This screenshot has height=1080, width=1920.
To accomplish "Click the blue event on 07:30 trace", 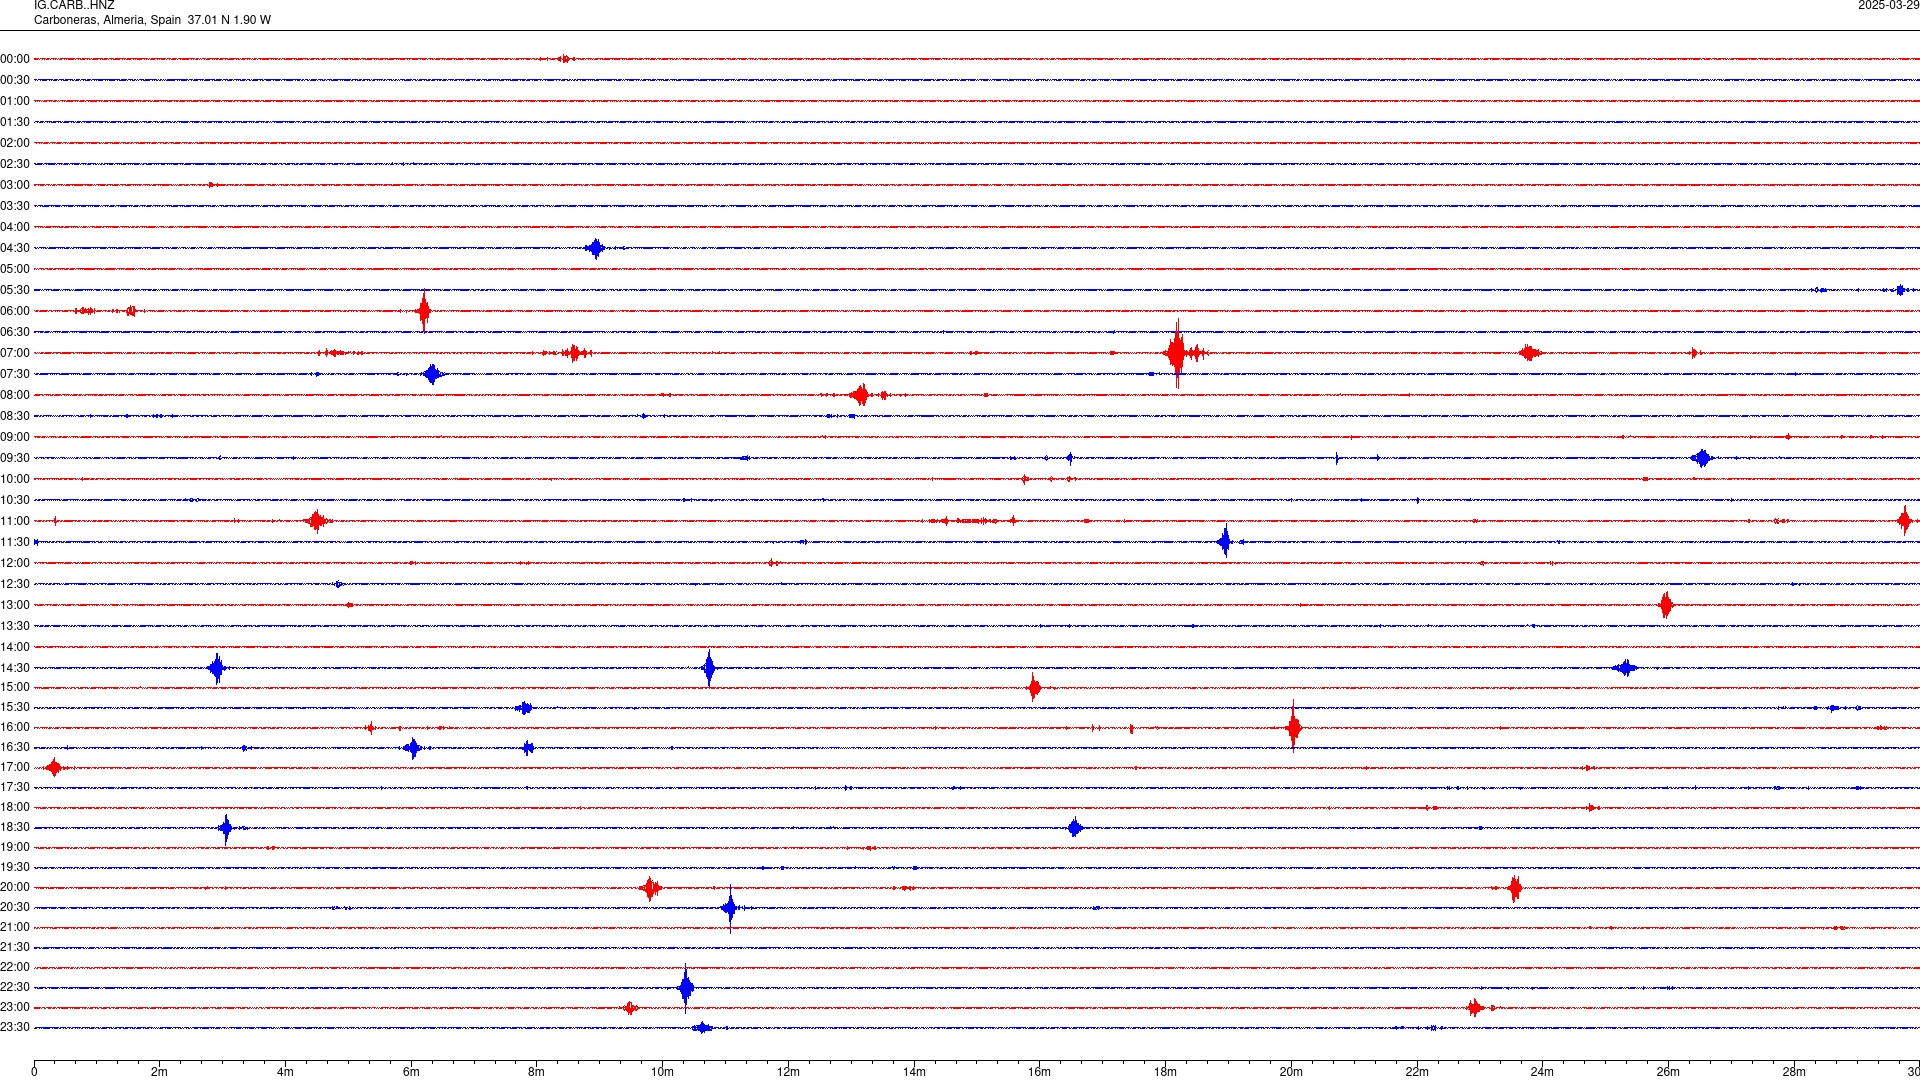I will [x=432, y=374].
